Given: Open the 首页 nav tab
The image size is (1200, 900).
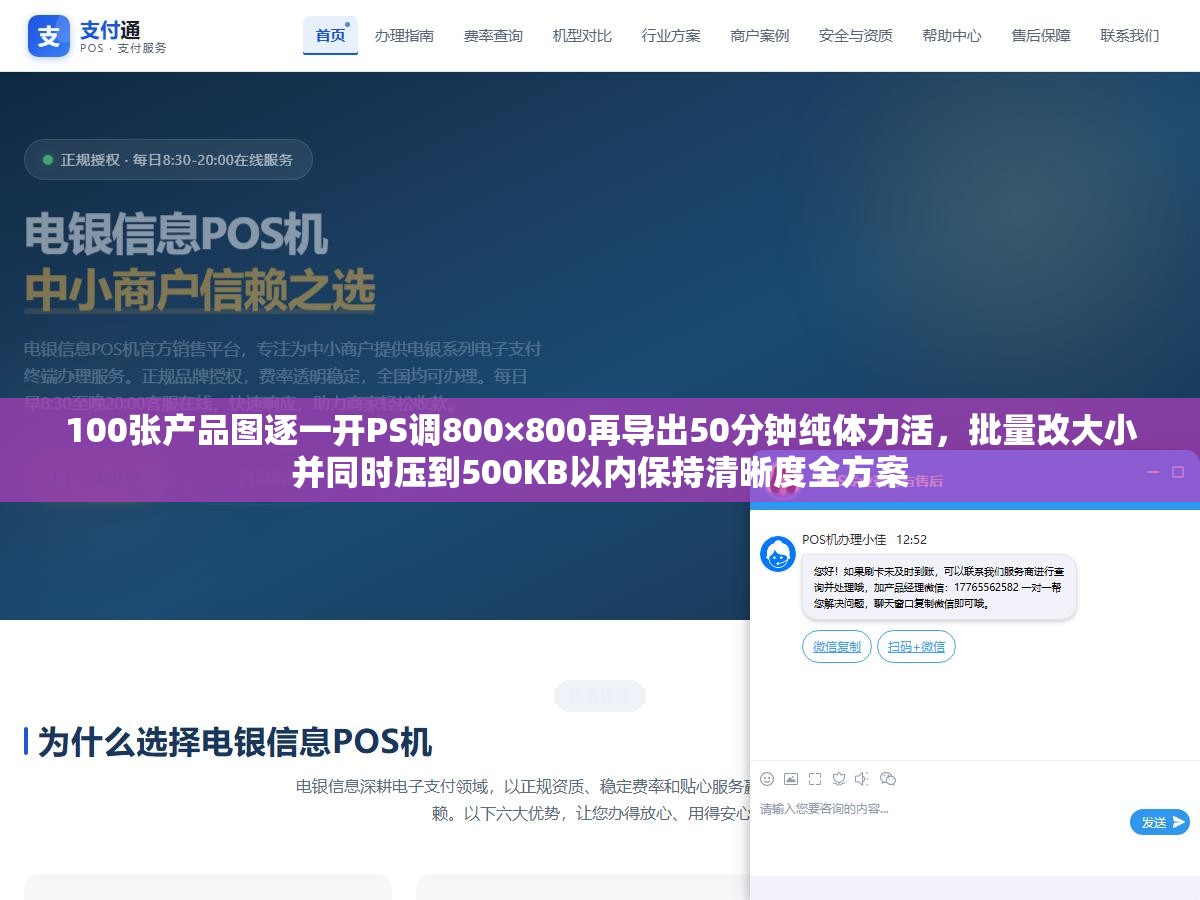Looking at the screenshot, I should tap(330, 35).
